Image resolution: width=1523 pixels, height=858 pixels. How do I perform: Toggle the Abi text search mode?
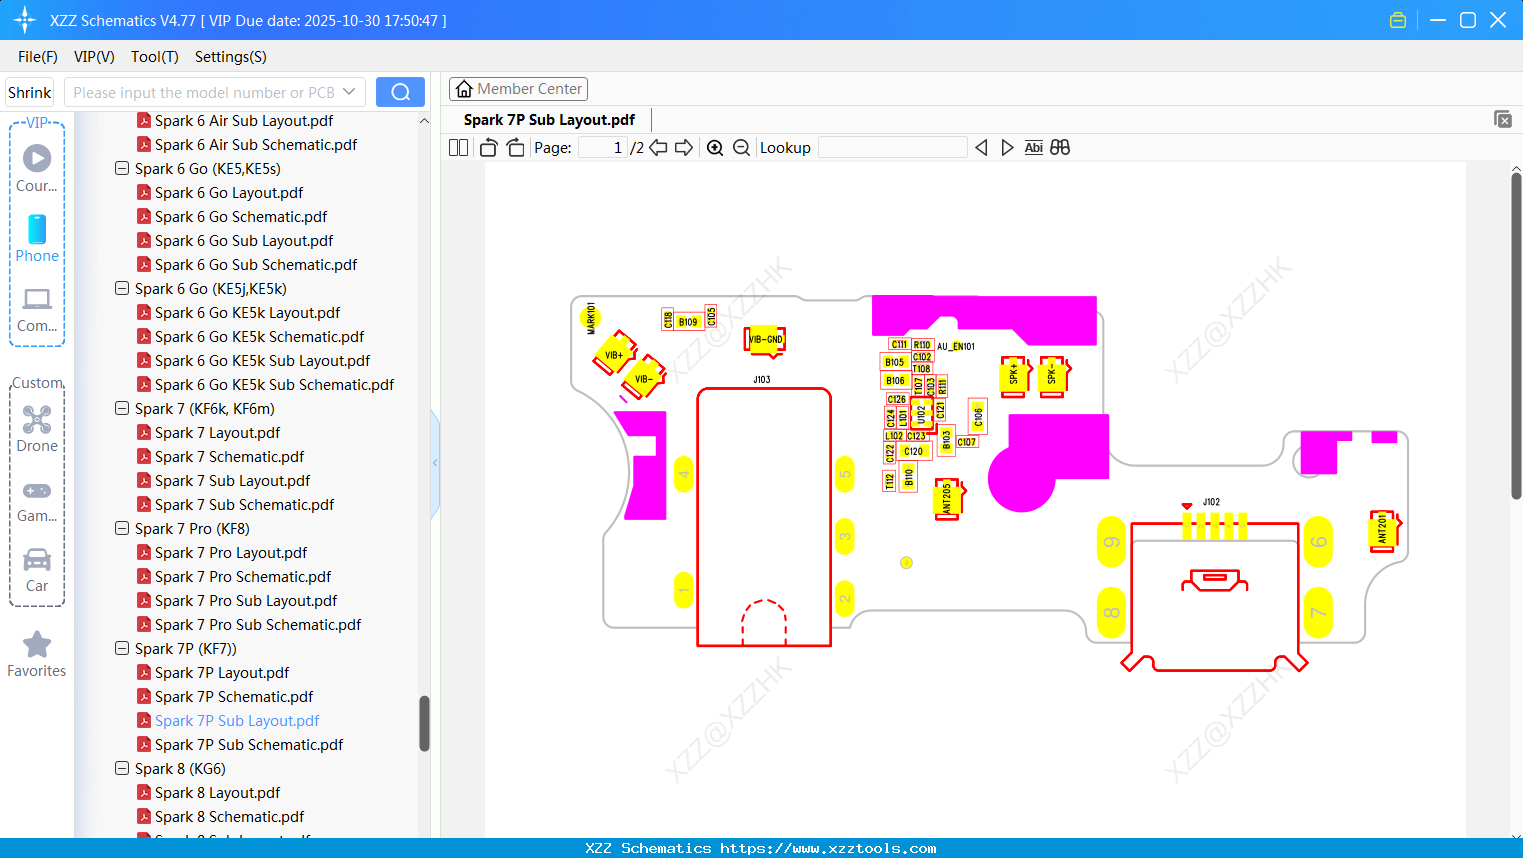point(1033,147)
